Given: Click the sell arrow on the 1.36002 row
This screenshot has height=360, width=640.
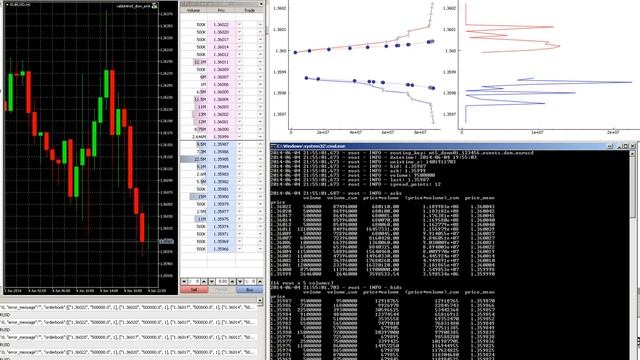Looking at the screenshot, I should click(x=240, y=114).
